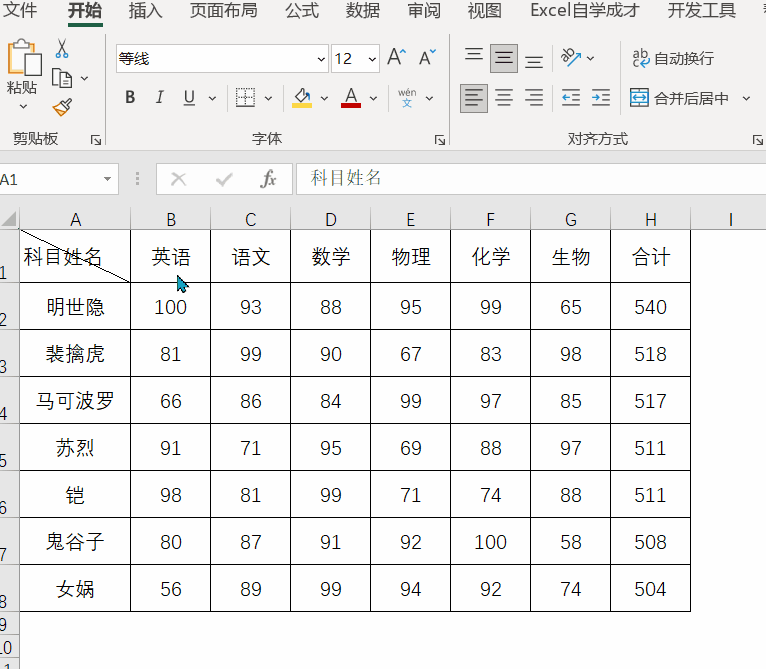Screen dimensions: 766x669
Task: Open the font group dialog launcher
Action: (x=440, y=140)
